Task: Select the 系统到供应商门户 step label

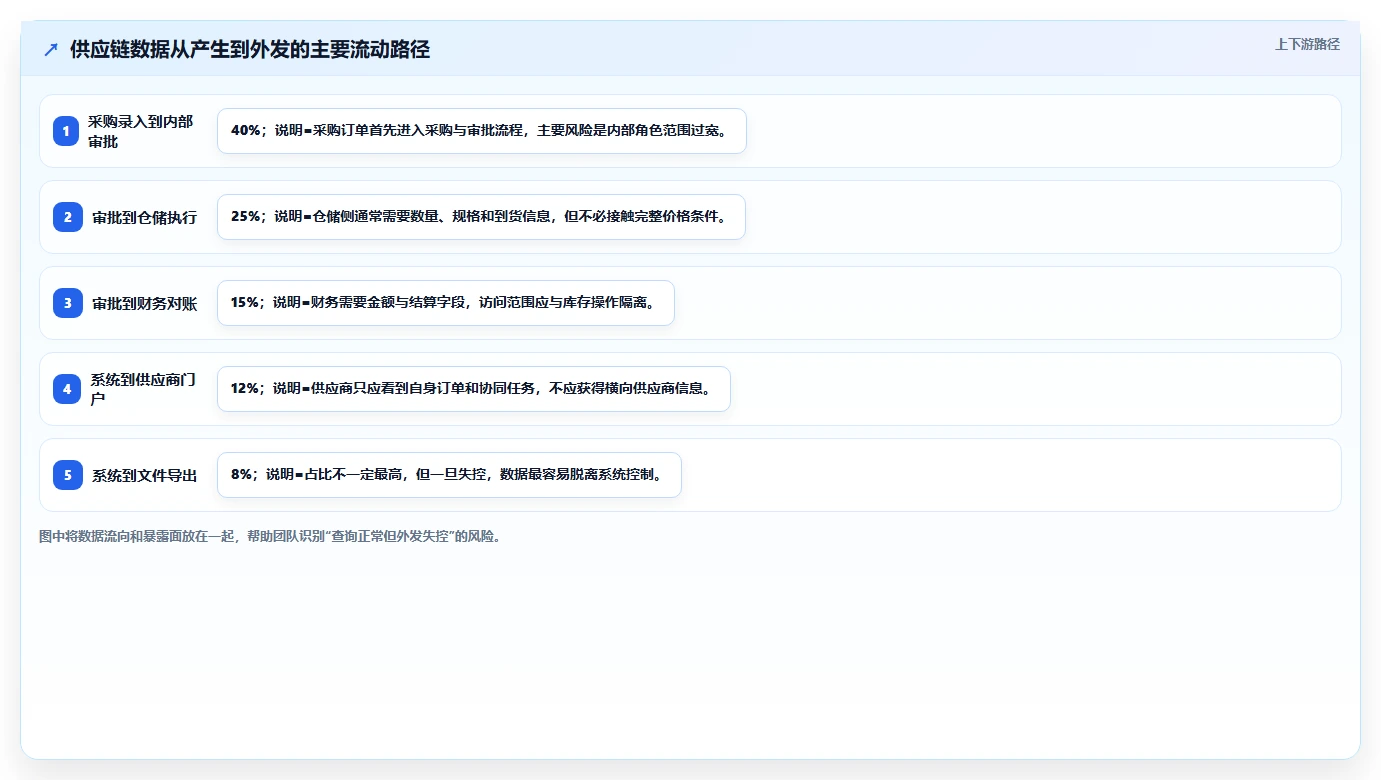Action: 143,389
